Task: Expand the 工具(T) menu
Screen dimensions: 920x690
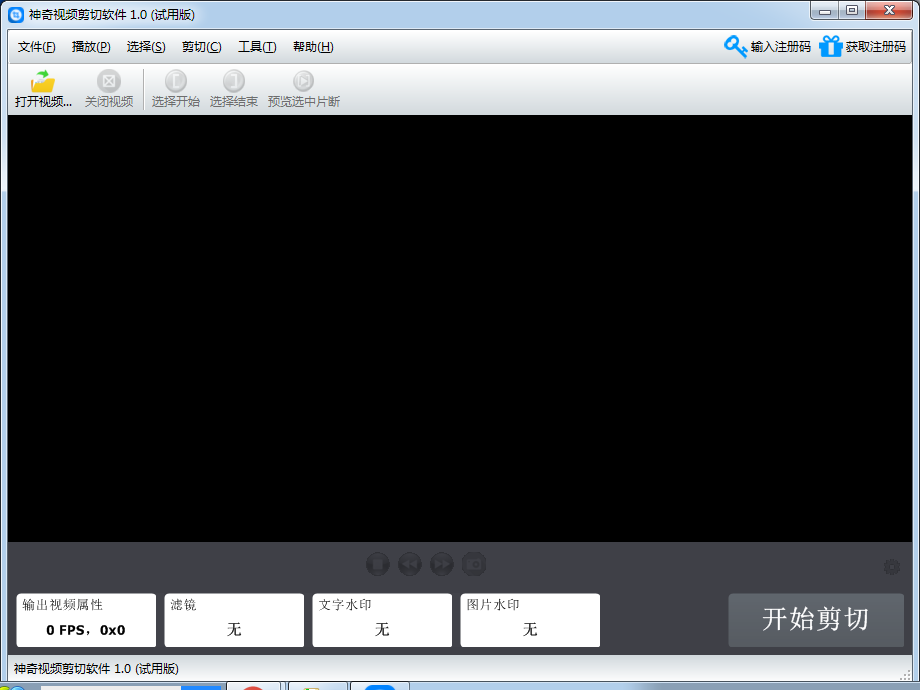Action: click(x=257, y=47)
